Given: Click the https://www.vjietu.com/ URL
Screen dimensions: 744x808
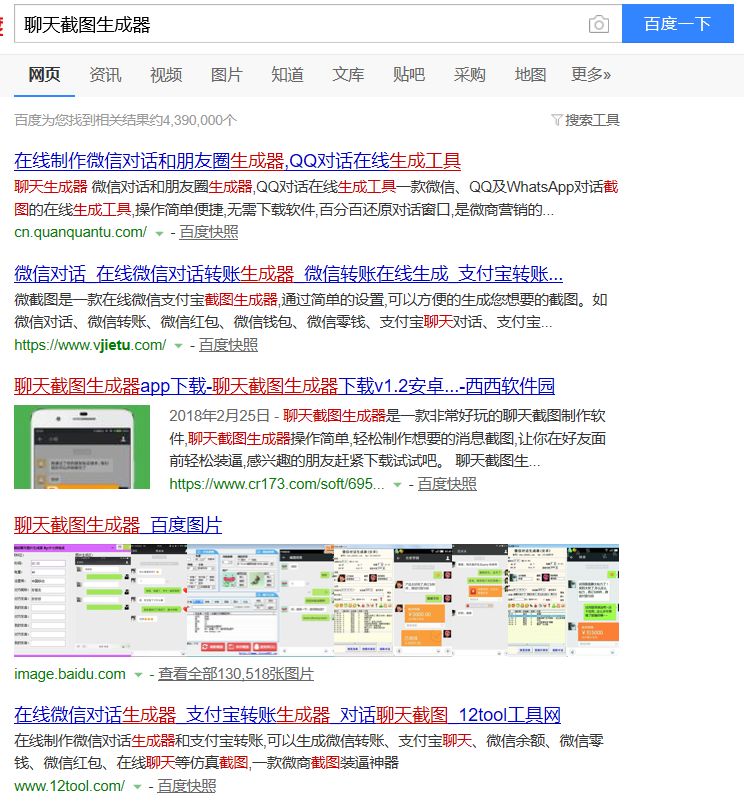Looking at the screenshot, I should click(x=90, y=345).
